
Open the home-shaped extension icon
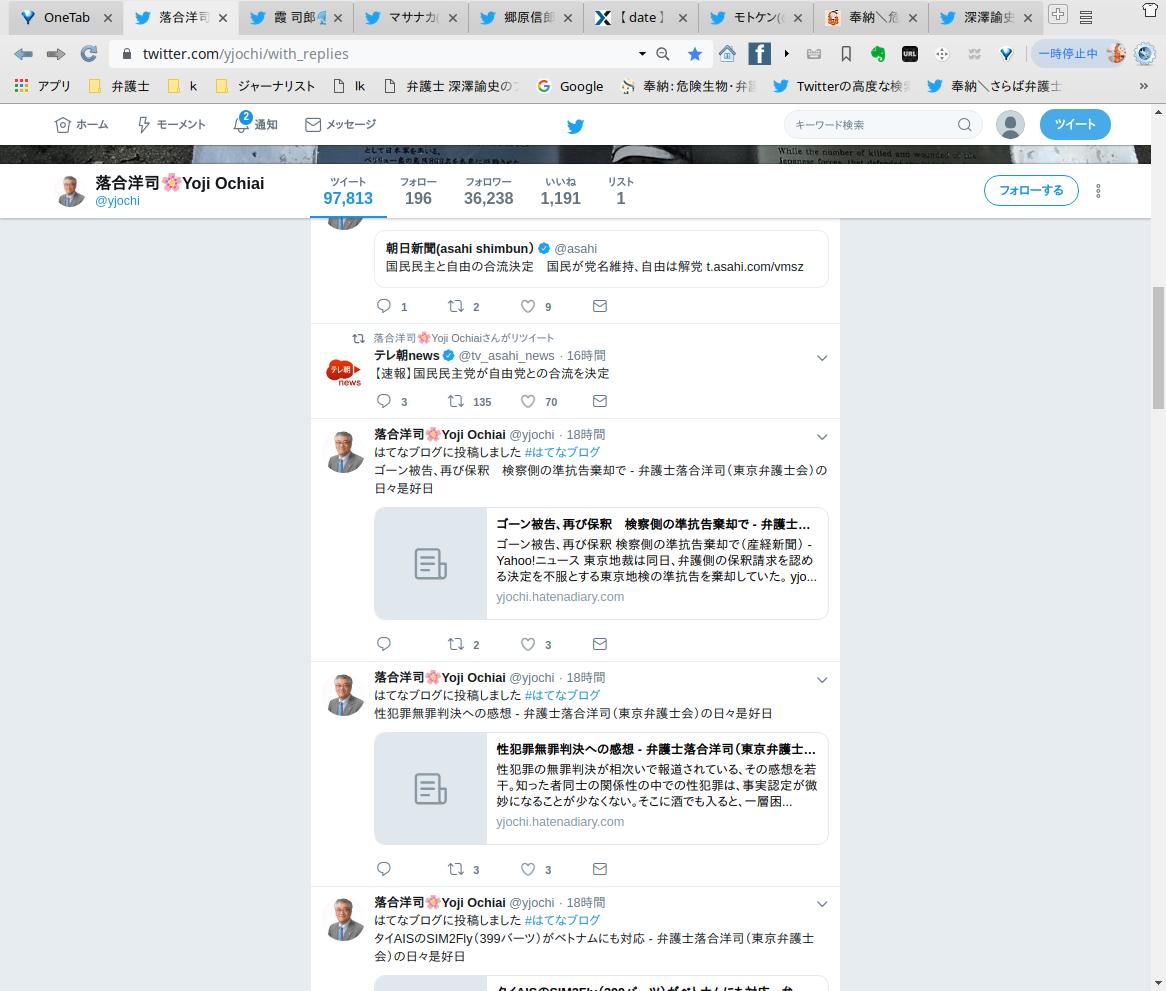pyautogui.click(x=727, y=54)
